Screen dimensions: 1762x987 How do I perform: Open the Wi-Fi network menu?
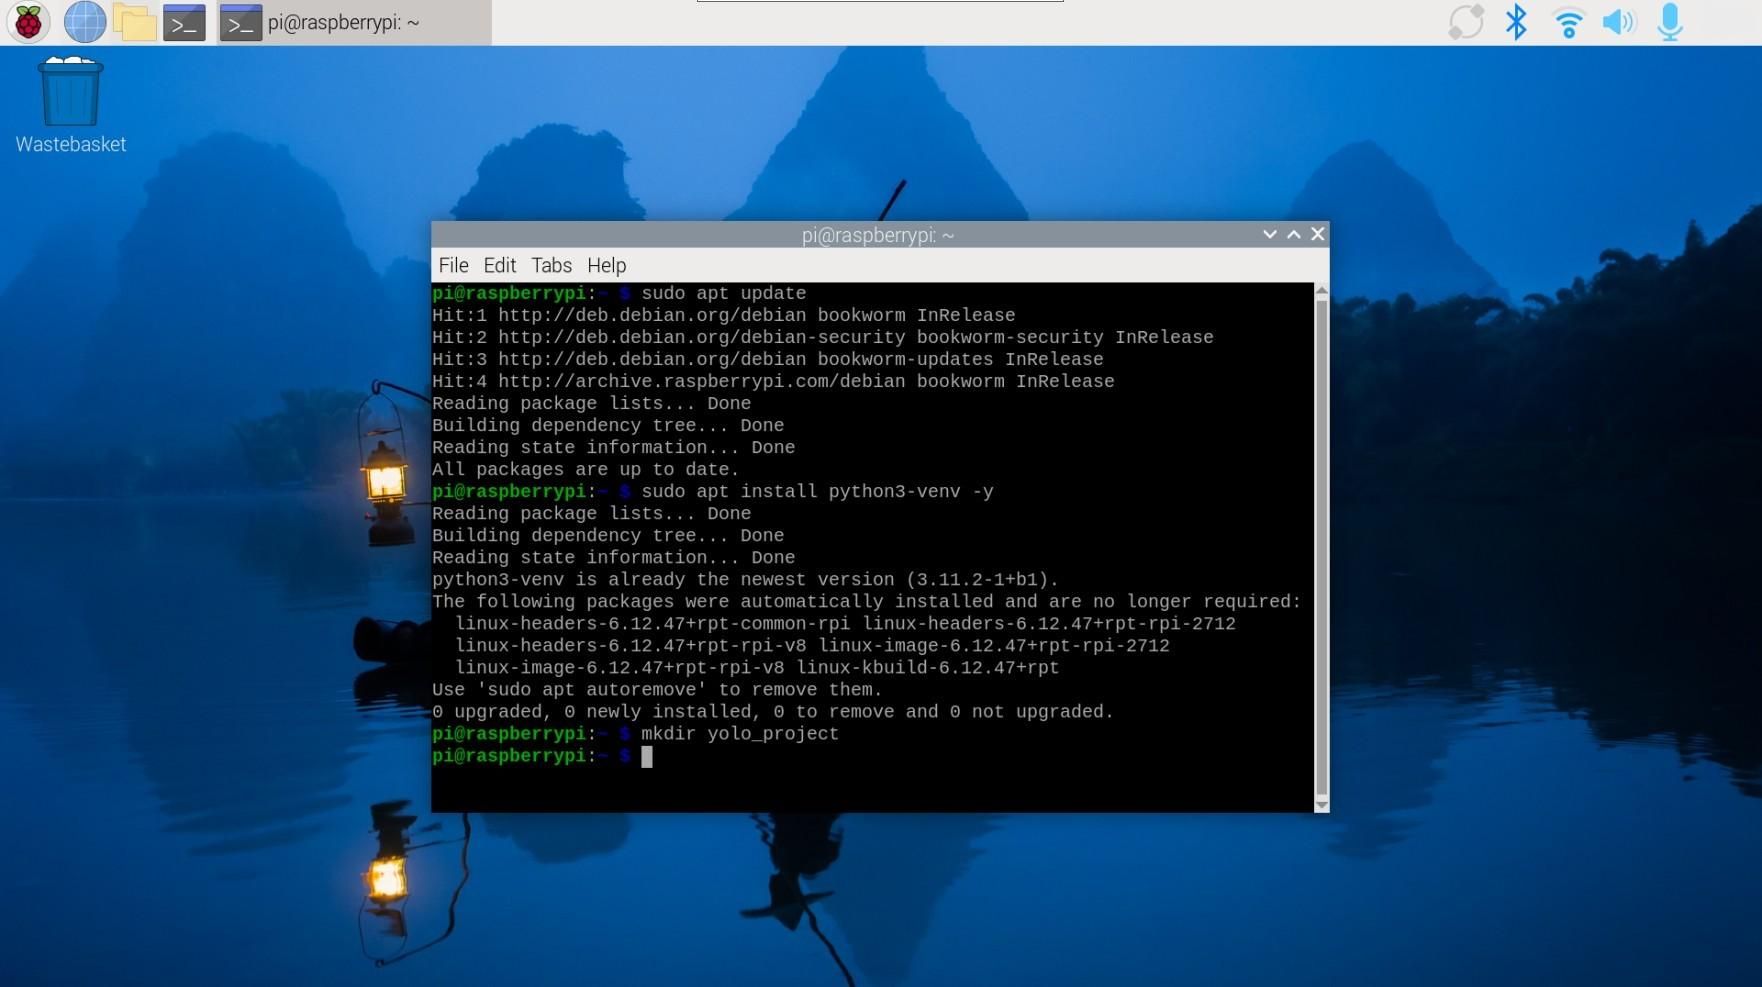click(1567, 22)
